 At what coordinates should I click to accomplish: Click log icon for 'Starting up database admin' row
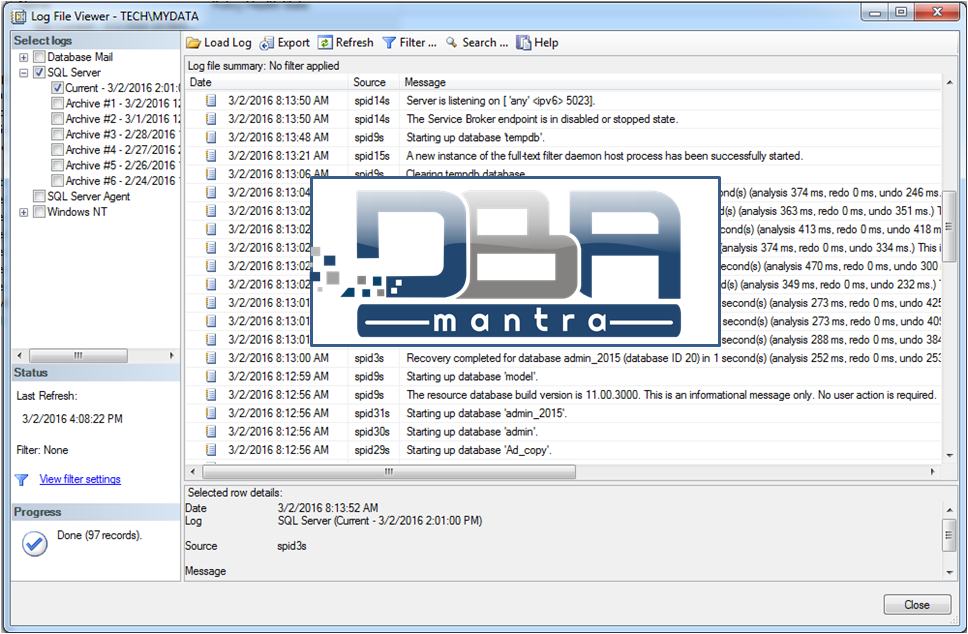click(211, 432)
